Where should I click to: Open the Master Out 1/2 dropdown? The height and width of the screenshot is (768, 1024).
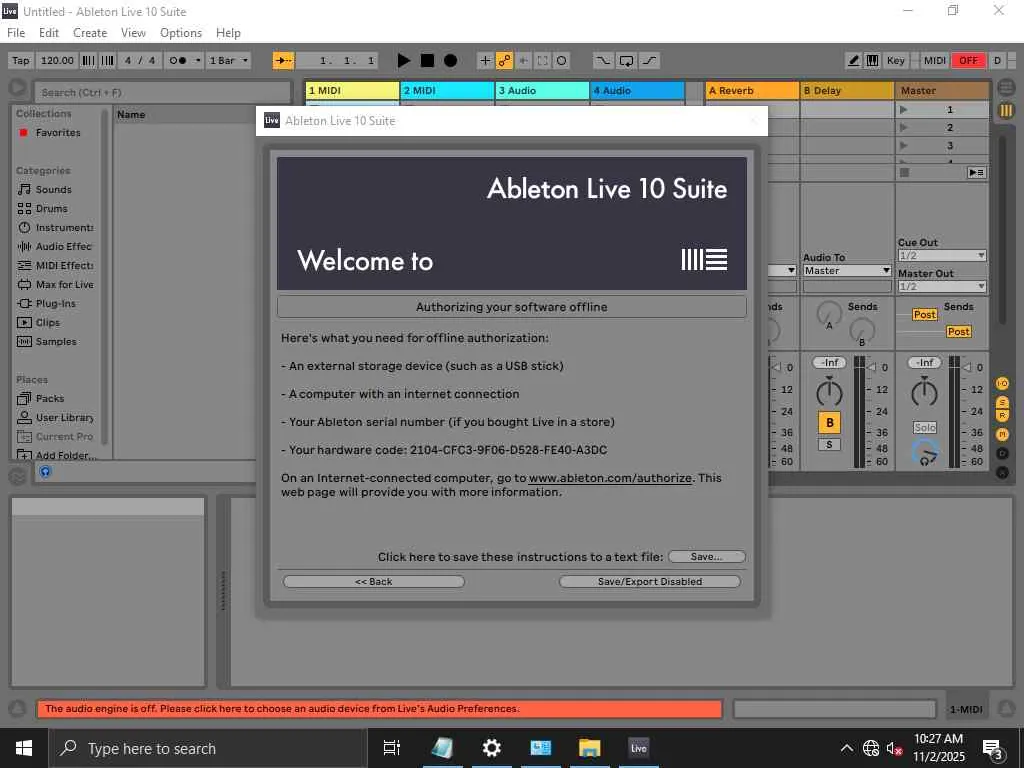coord(942,286)
